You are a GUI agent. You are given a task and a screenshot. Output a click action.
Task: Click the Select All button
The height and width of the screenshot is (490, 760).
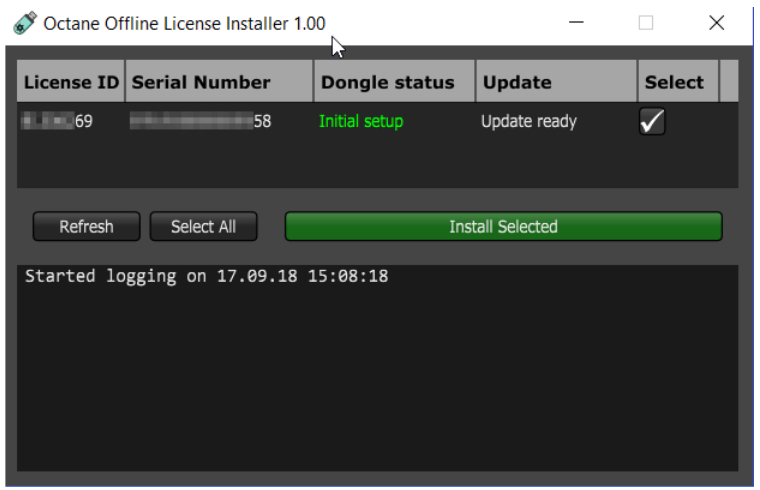coord(204,226)
